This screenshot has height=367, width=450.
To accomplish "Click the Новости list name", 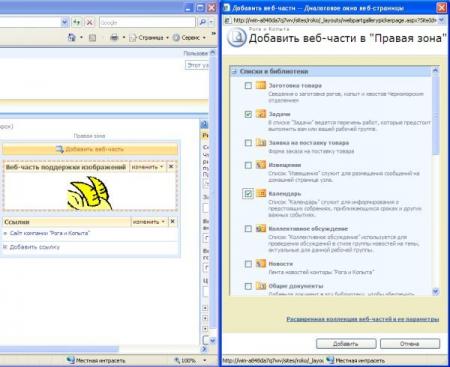I will tap(281, 264).
